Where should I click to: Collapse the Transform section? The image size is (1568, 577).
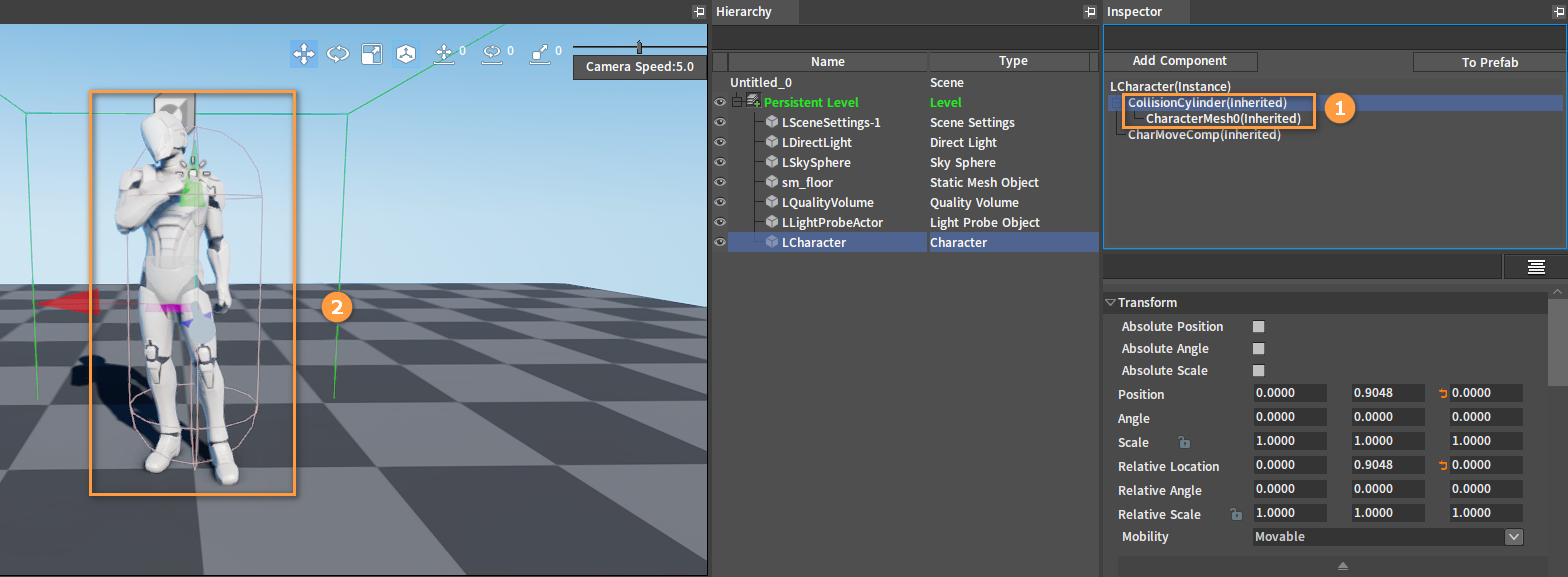[1110, 302]
